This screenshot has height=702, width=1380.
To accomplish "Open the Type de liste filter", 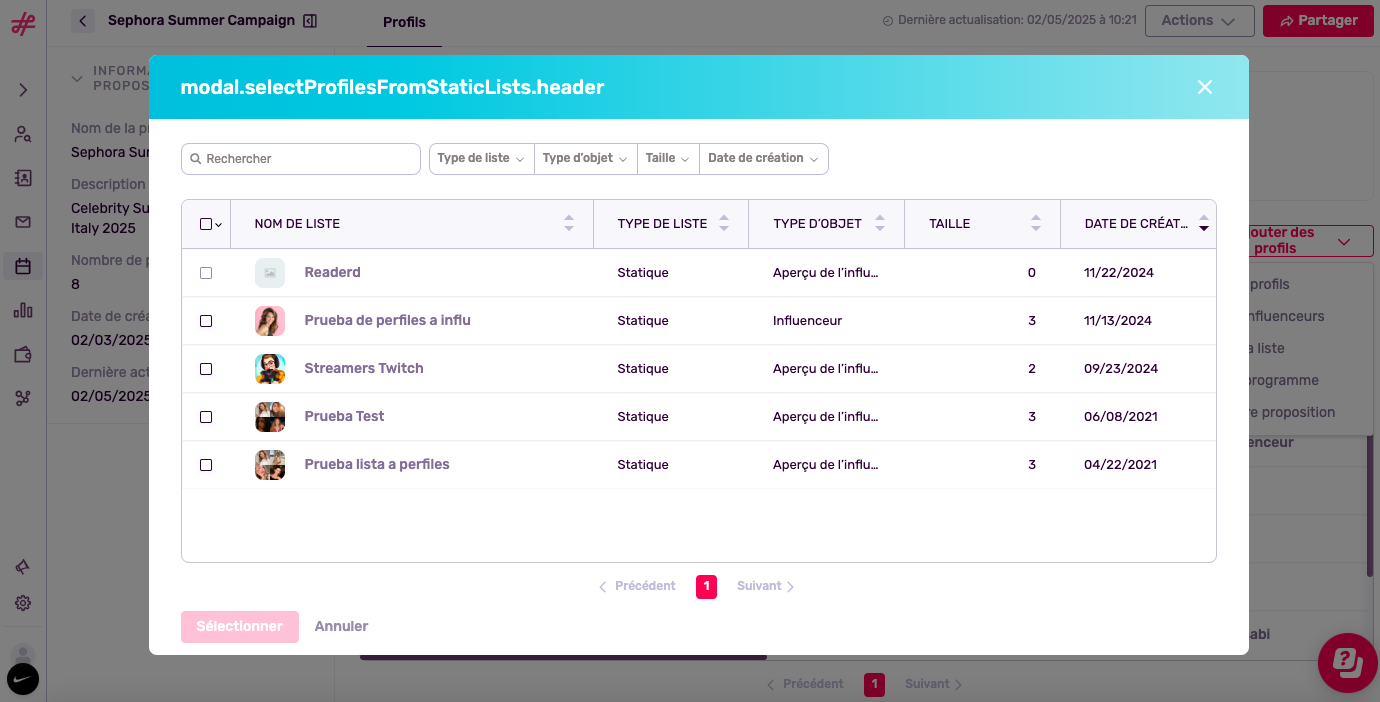I will pos(482,159).
